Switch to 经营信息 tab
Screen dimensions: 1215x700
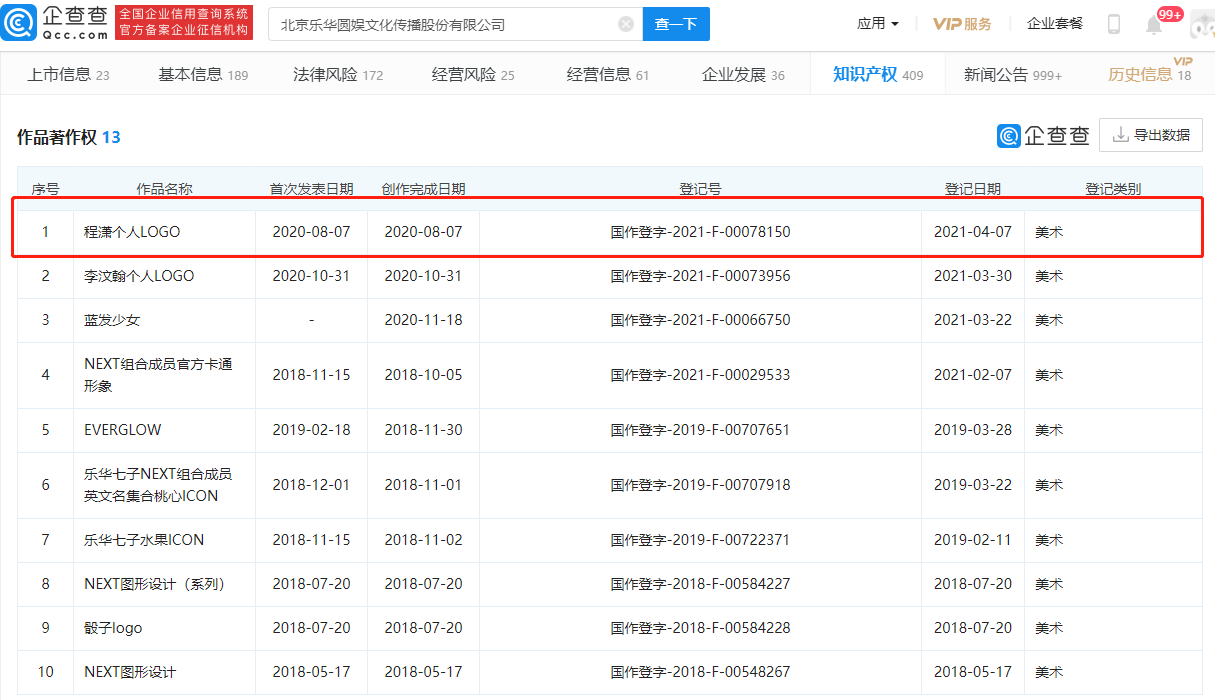pos(608,75)
